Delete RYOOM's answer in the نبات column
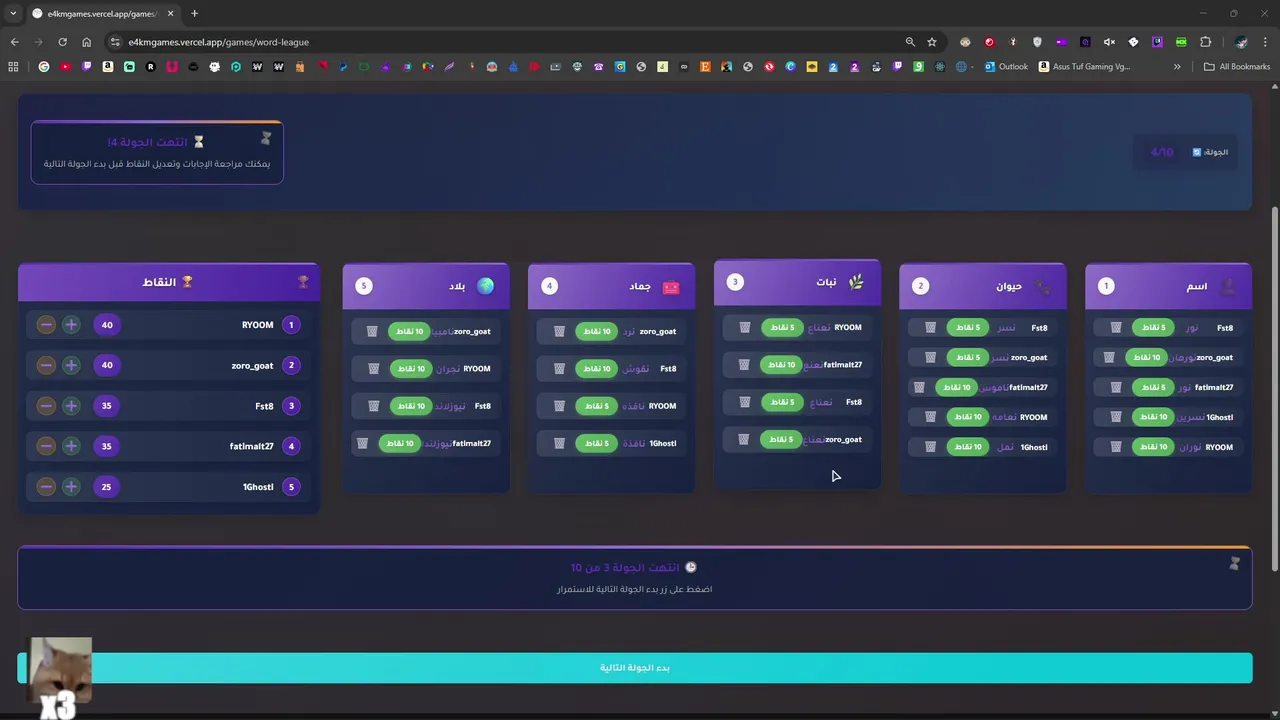 (744, 327)
